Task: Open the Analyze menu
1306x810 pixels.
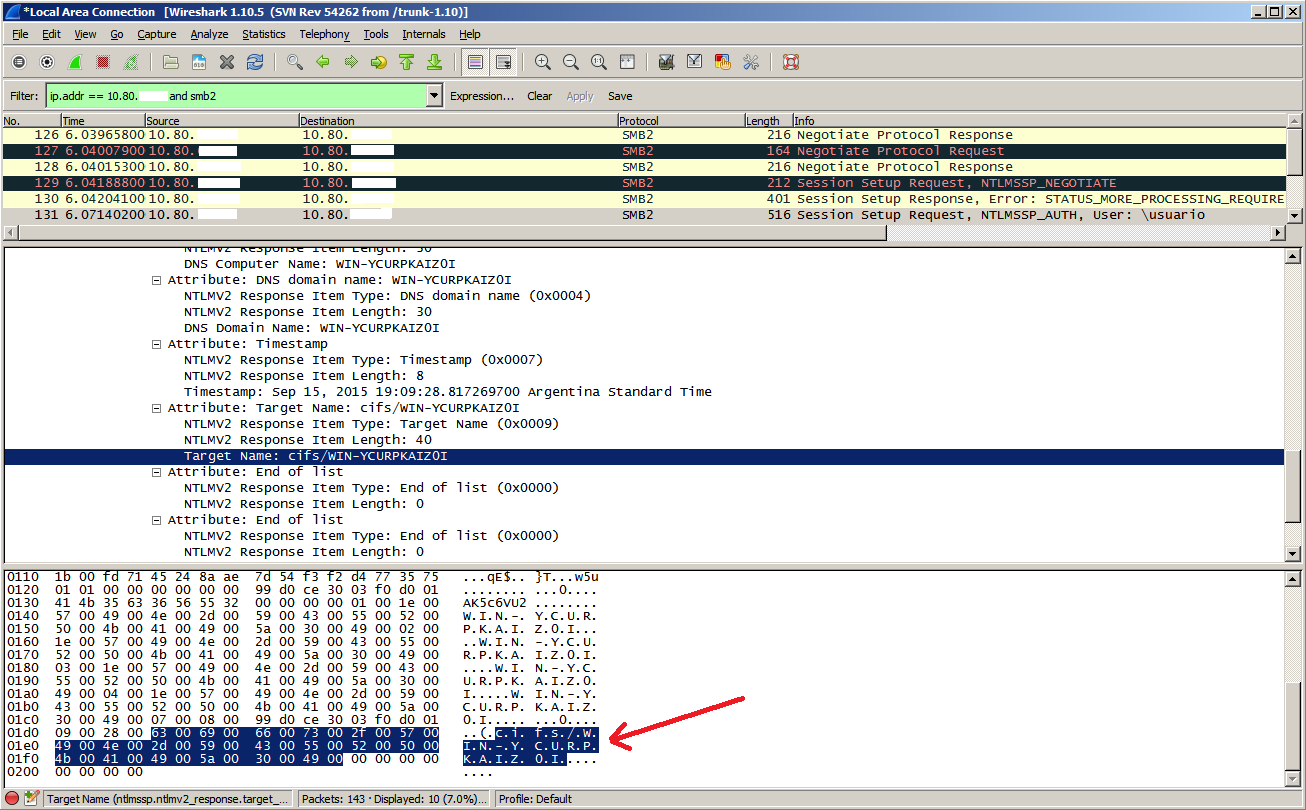Action: tap(209, 34)
